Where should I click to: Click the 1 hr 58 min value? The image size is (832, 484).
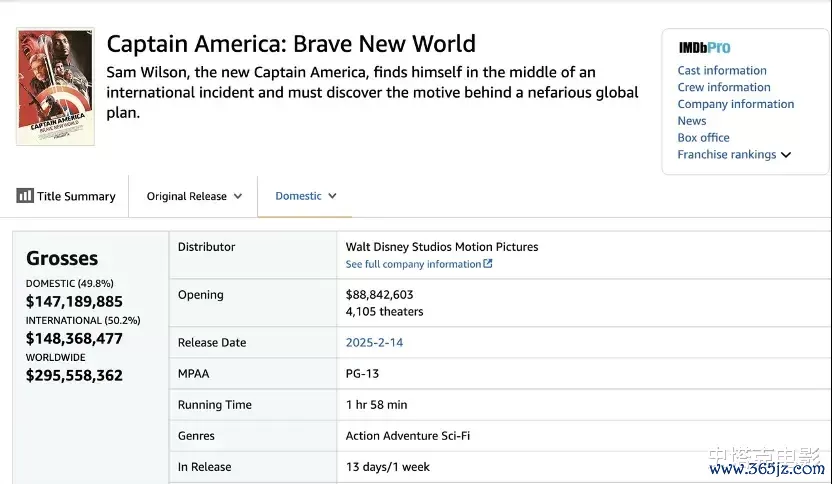click(377, 405)
